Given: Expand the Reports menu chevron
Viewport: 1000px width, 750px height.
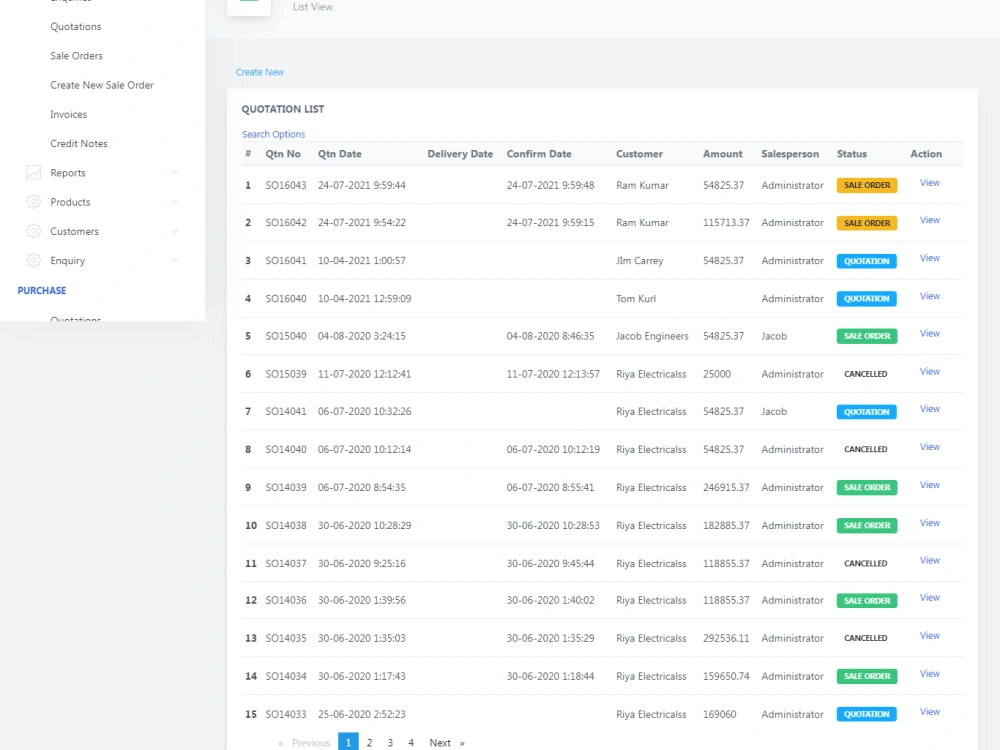Looking at the screenshot, I should (175, 173).
